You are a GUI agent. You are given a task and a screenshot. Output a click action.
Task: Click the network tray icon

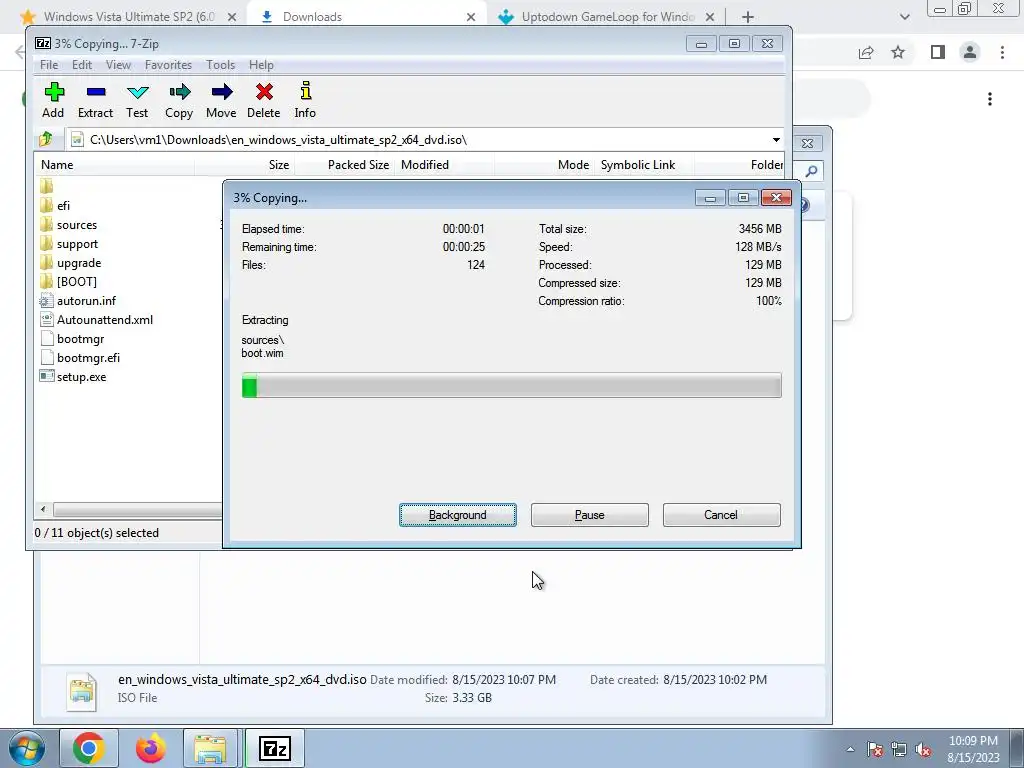[899, 750]
